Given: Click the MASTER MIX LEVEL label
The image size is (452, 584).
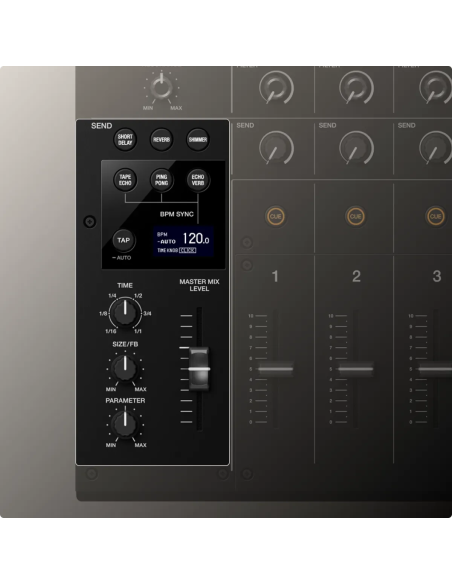Looking at the screenshot, I should pos(199,285).
